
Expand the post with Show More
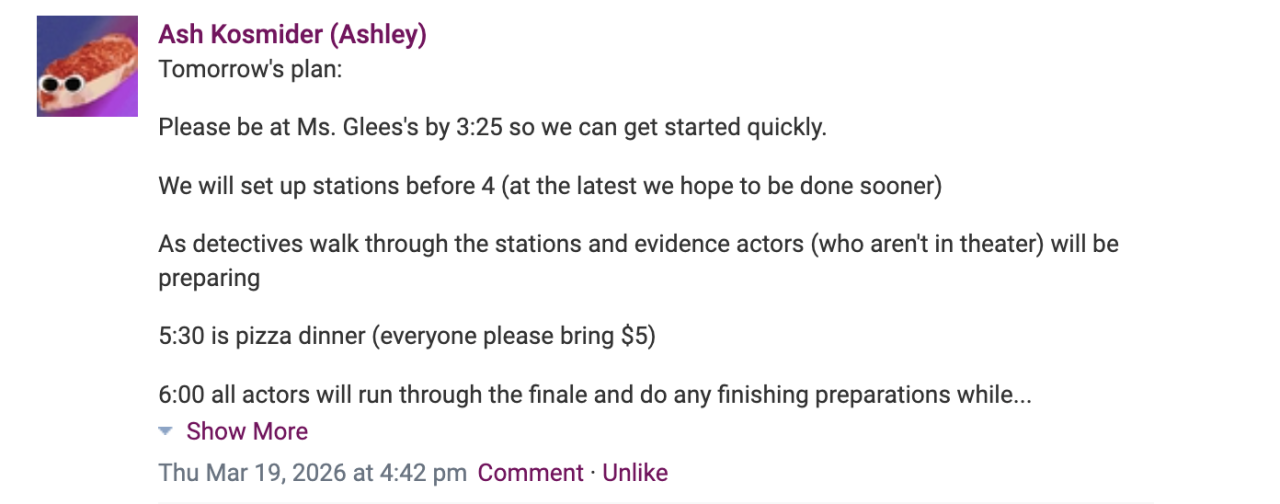click(x=247, y=431)
